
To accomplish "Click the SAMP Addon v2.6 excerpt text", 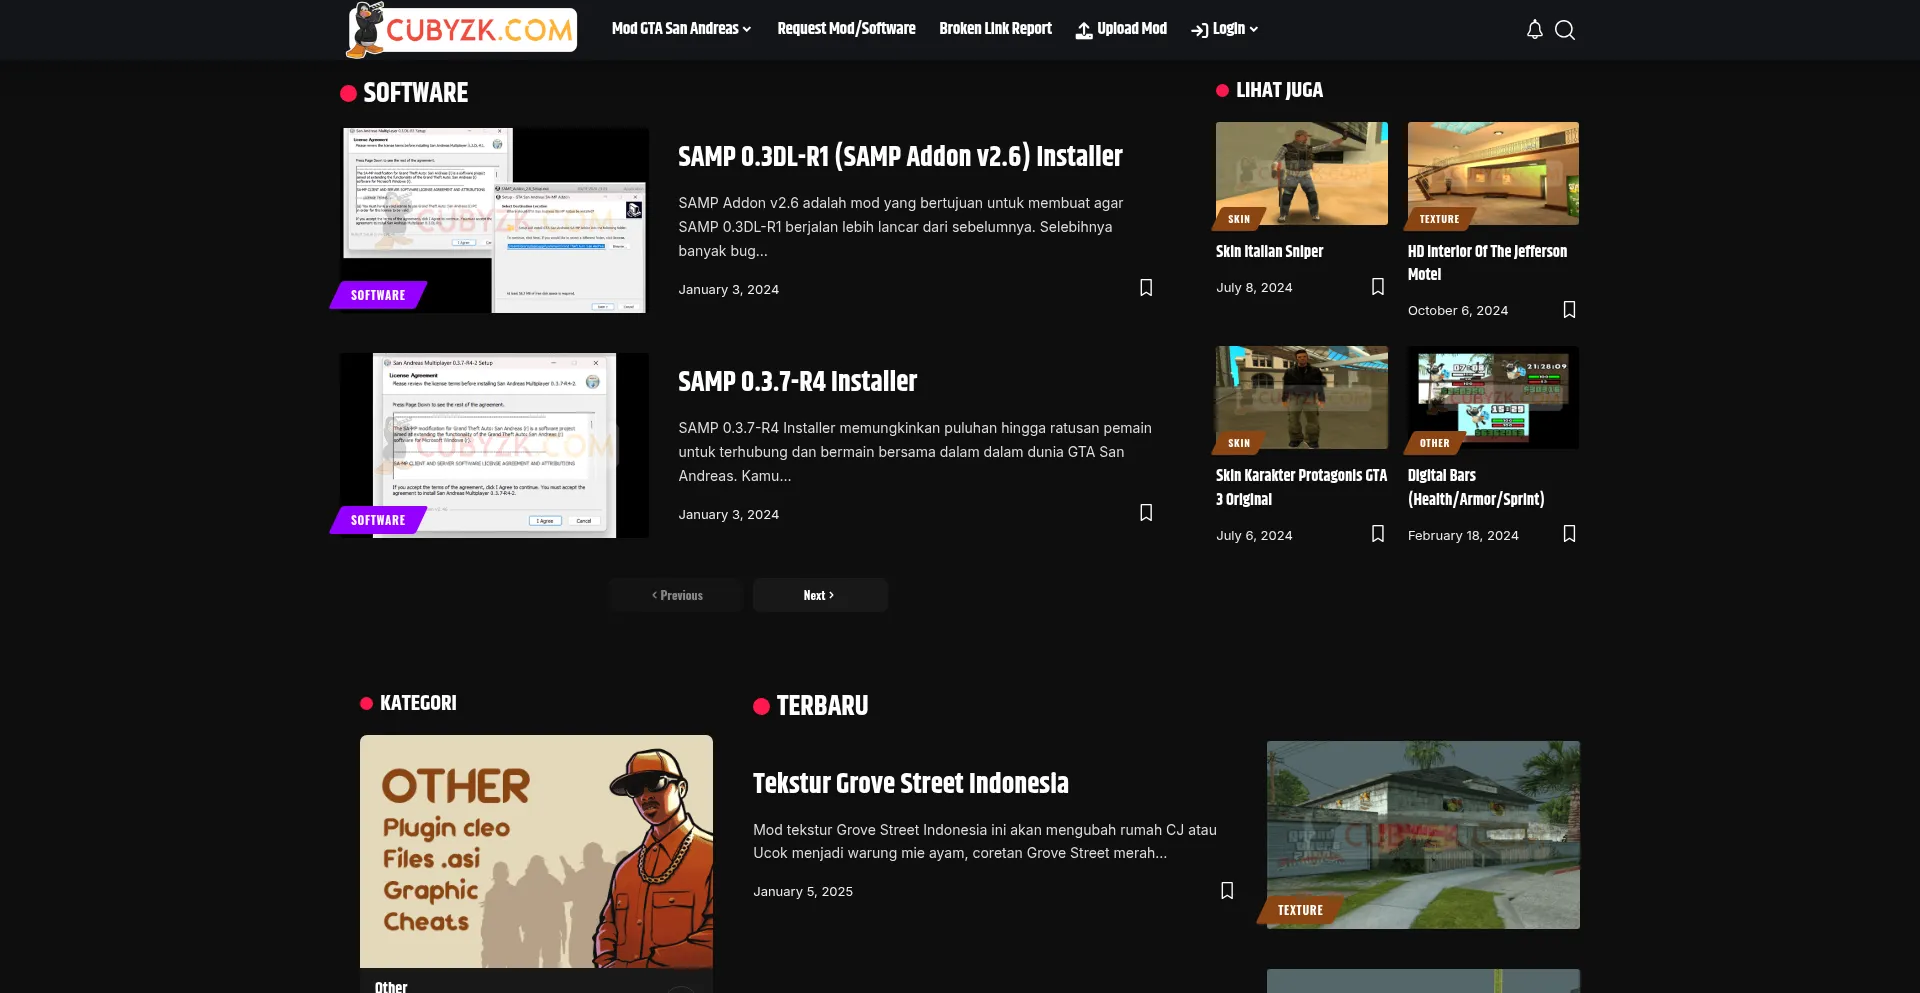I will tap(901, 227).
